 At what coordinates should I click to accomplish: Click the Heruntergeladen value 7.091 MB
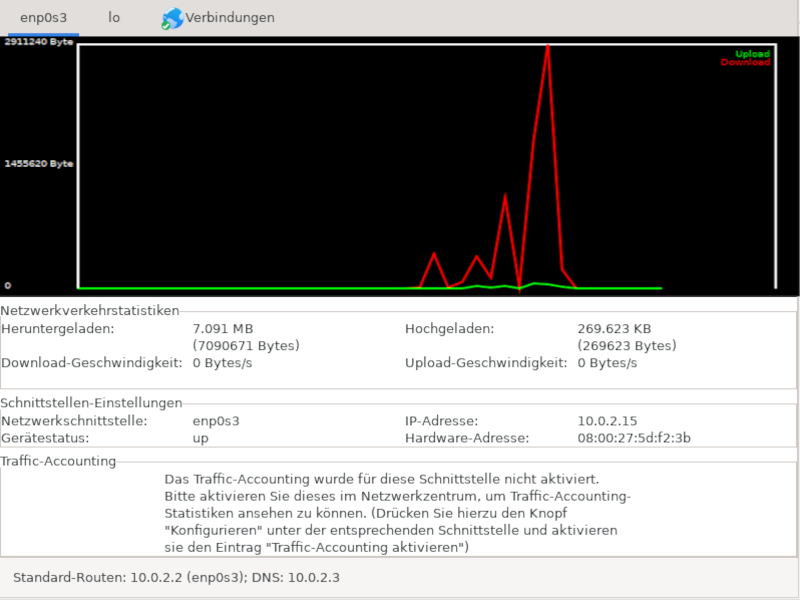click(x=223, y=329)
